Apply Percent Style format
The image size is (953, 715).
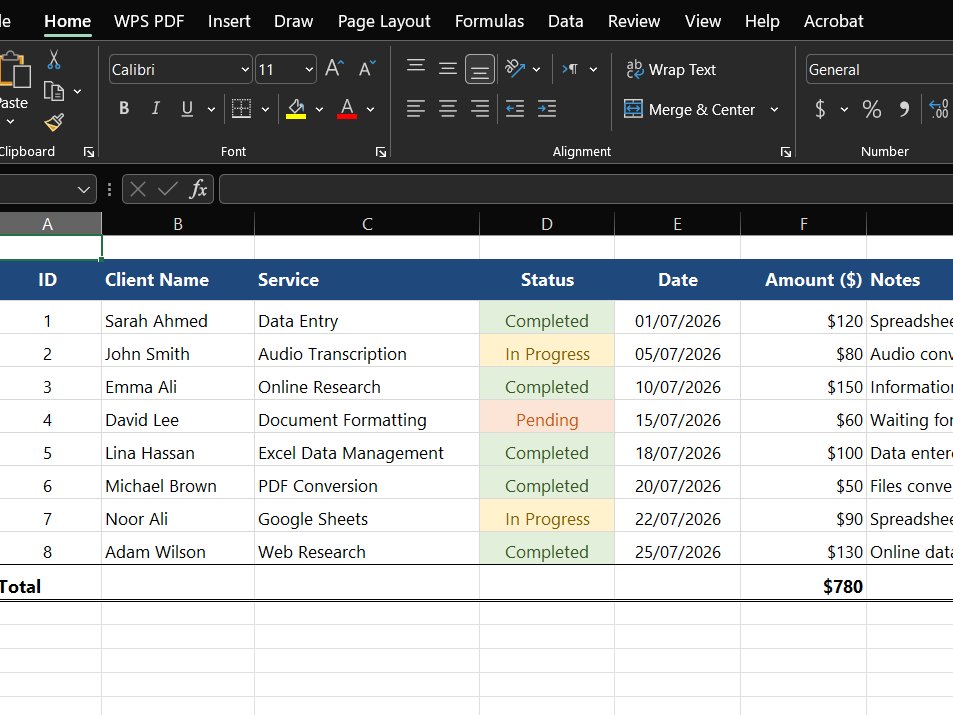point(872,109)
